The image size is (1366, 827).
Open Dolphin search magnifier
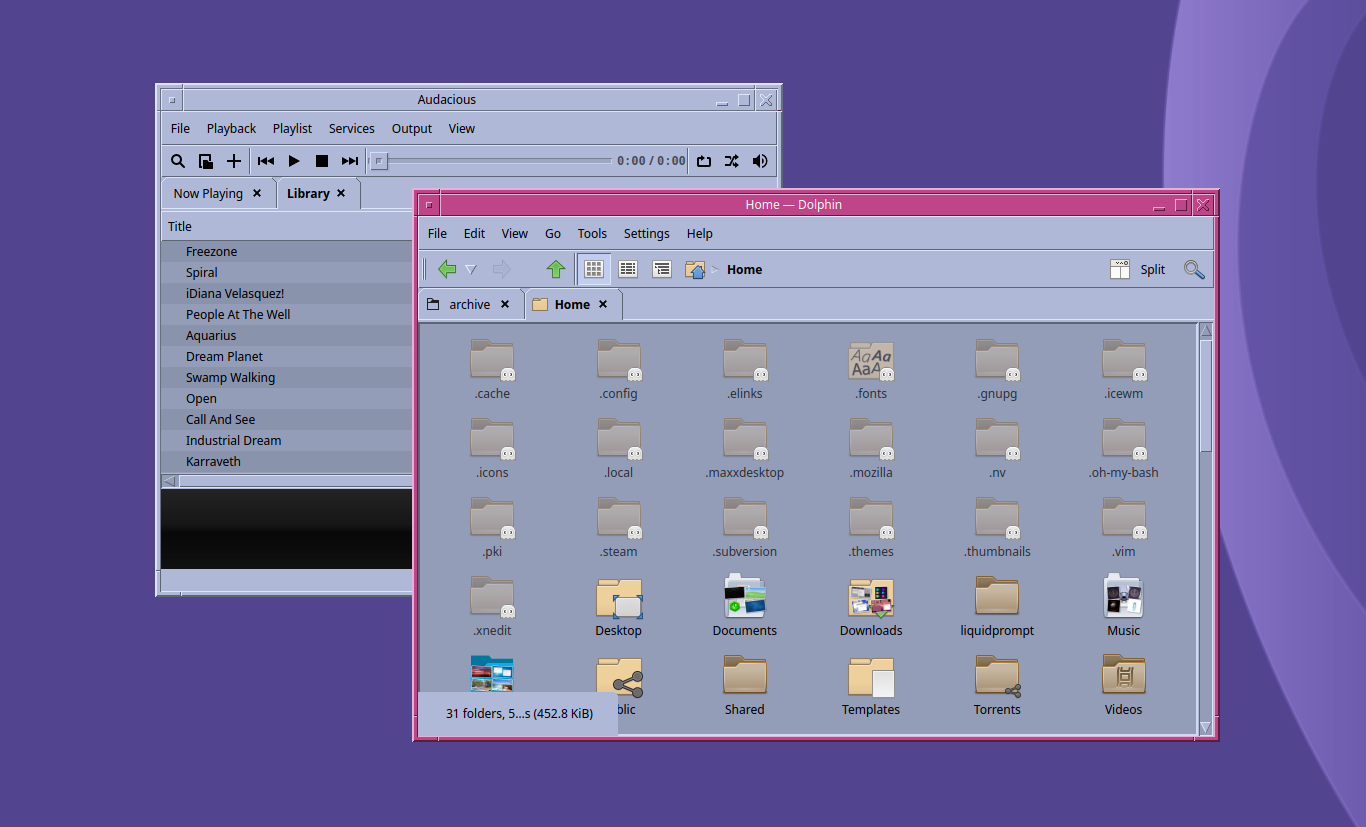(x=1194, y=270)
